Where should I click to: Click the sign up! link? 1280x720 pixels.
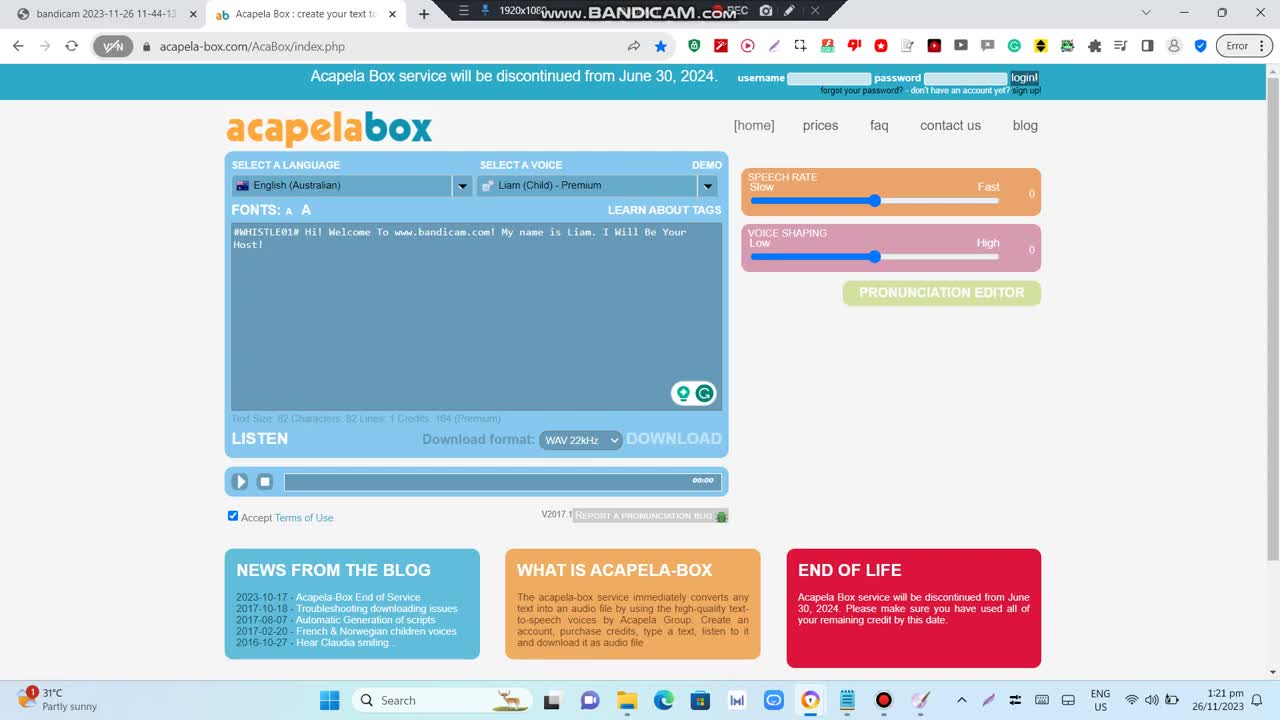[1027, 90]
